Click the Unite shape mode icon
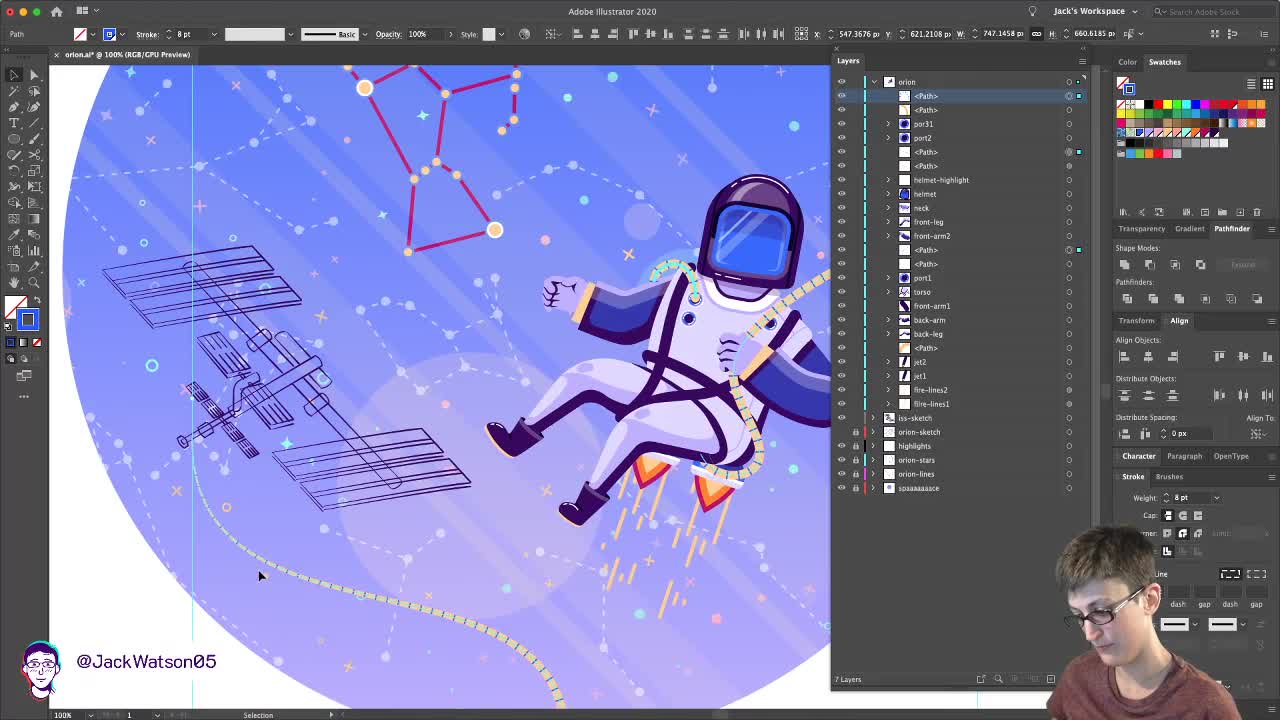This screenshot has width=1280, height=720. (x=1124, y=265)
